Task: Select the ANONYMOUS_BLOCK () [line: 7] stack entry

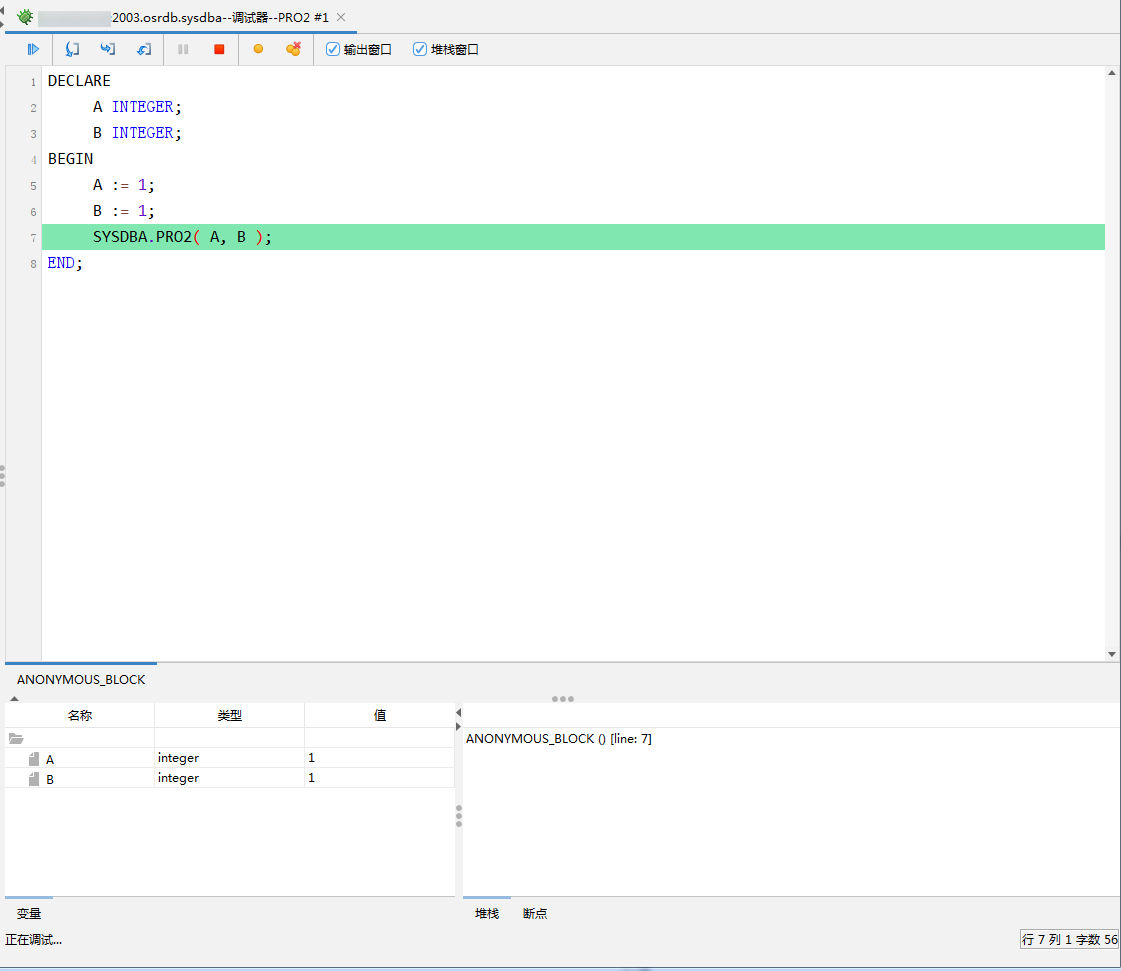Action: click(x=559, y=739)
